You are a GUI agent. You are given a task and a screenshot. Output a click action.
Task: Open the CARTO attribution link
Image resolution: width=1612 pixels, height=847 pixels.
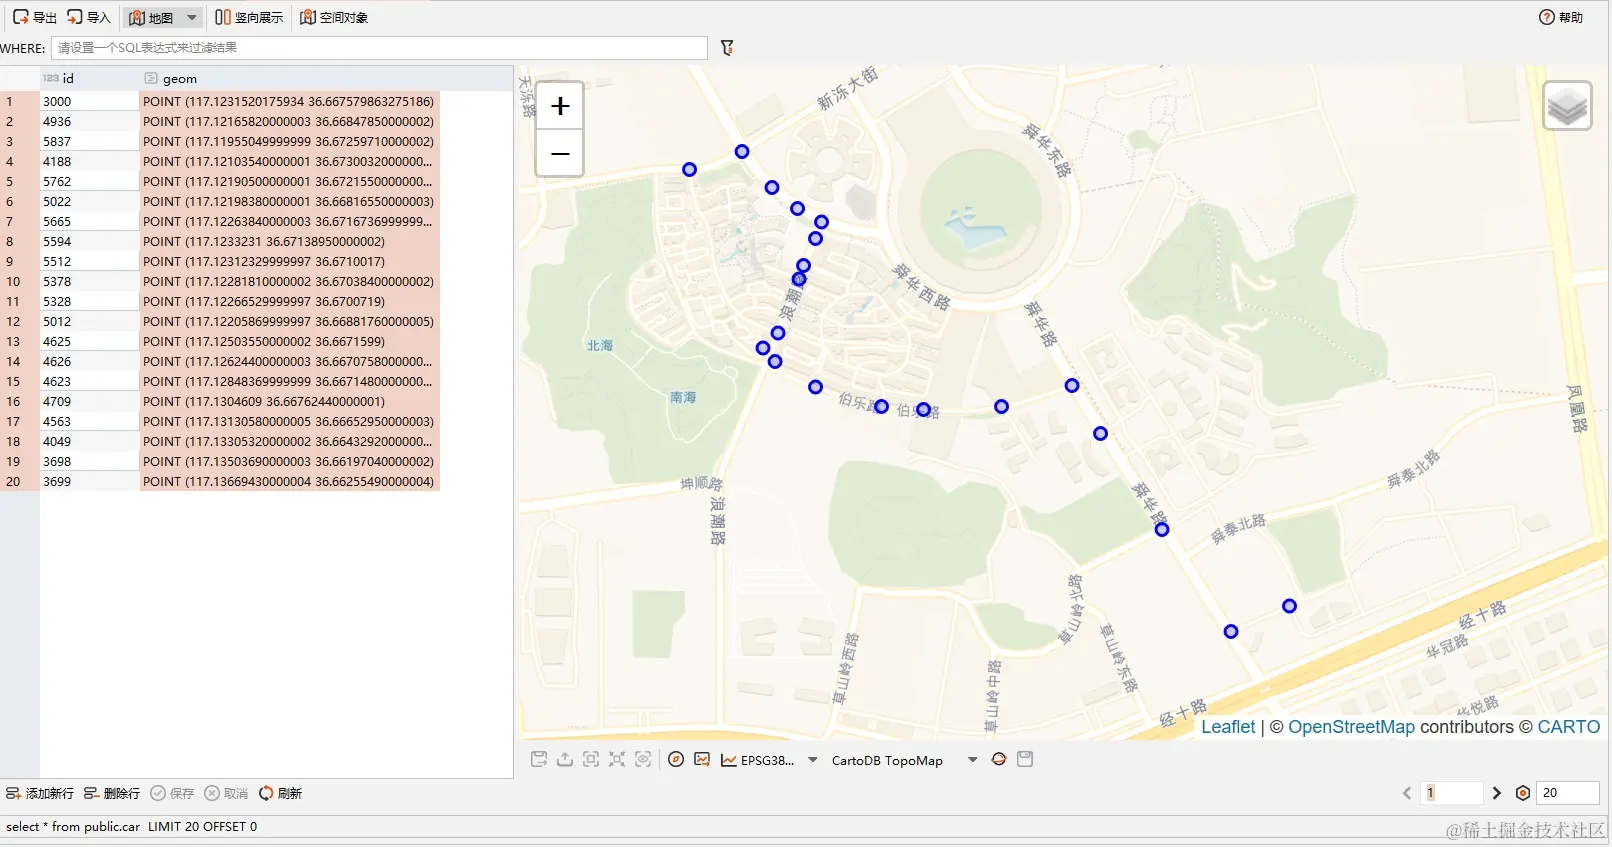pyautogui.click(x=1569, y=727)
